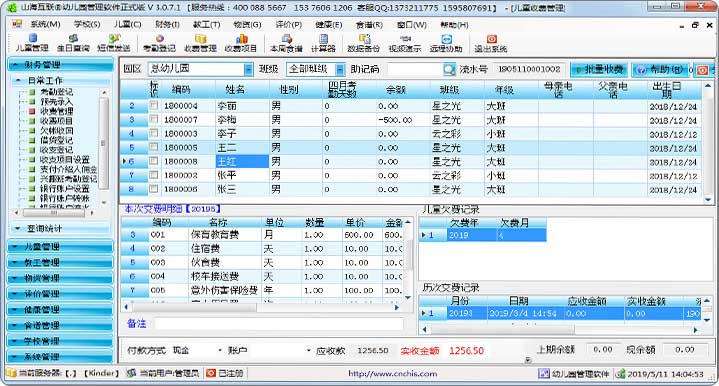The image size is (719, 386).
Task: Open http://www.cnchis.com link
Action: 393,374
